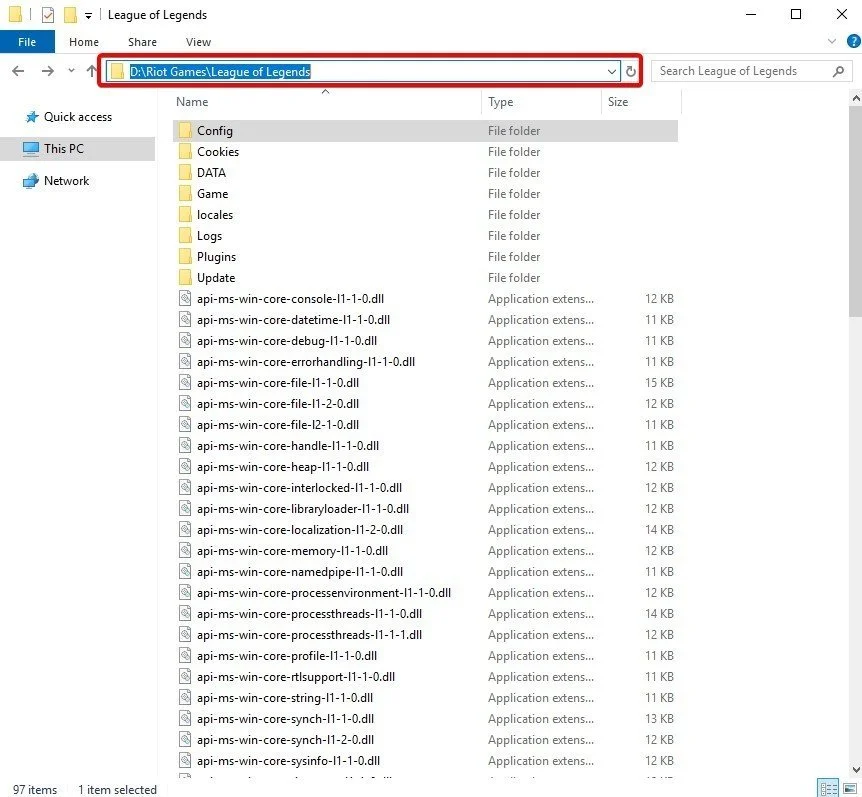This screenshot has height=797, width=862.
Task: Click the address bar path text
Action: tap(220, 71)
